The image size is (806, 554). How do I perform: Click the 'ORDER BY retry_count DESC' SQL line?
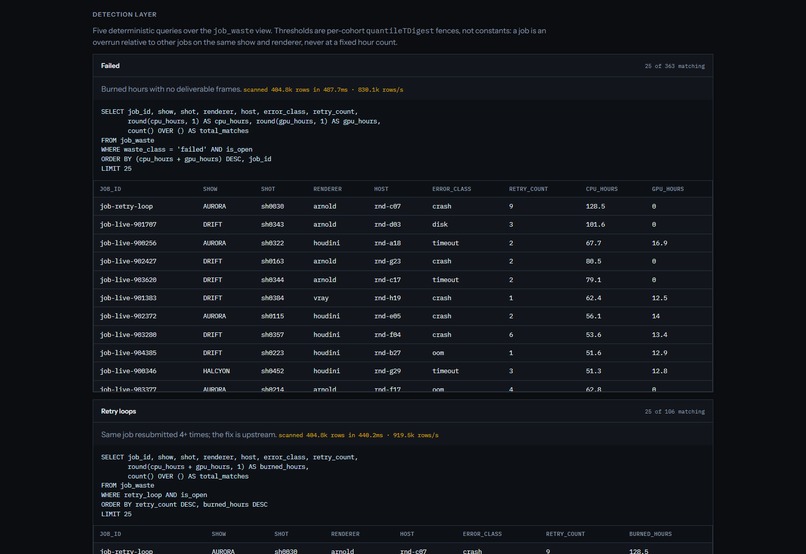184,505
